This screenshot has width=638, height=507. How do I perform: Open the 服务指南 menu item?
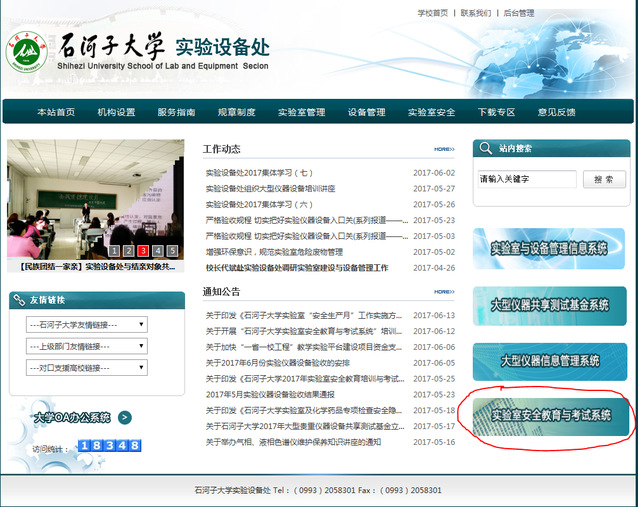pos(177,112)
